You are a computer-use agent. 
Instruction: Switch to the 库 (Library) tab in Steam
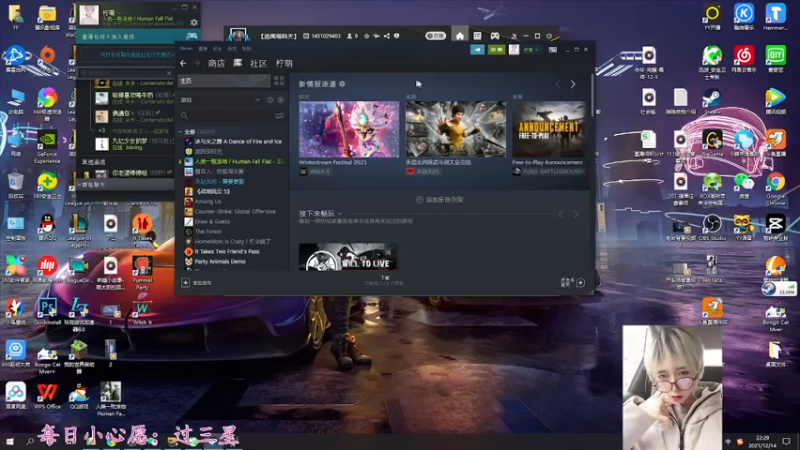tap(238, 63)
